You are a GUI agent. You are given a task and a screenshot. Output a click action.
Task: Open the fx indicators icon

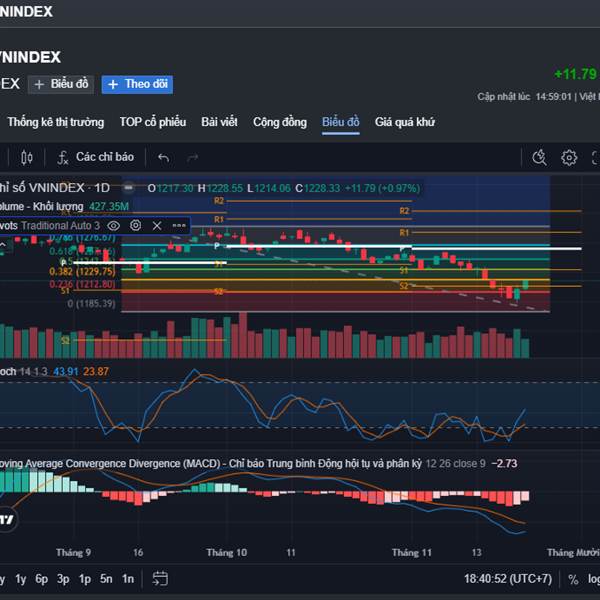pos(62,158)
